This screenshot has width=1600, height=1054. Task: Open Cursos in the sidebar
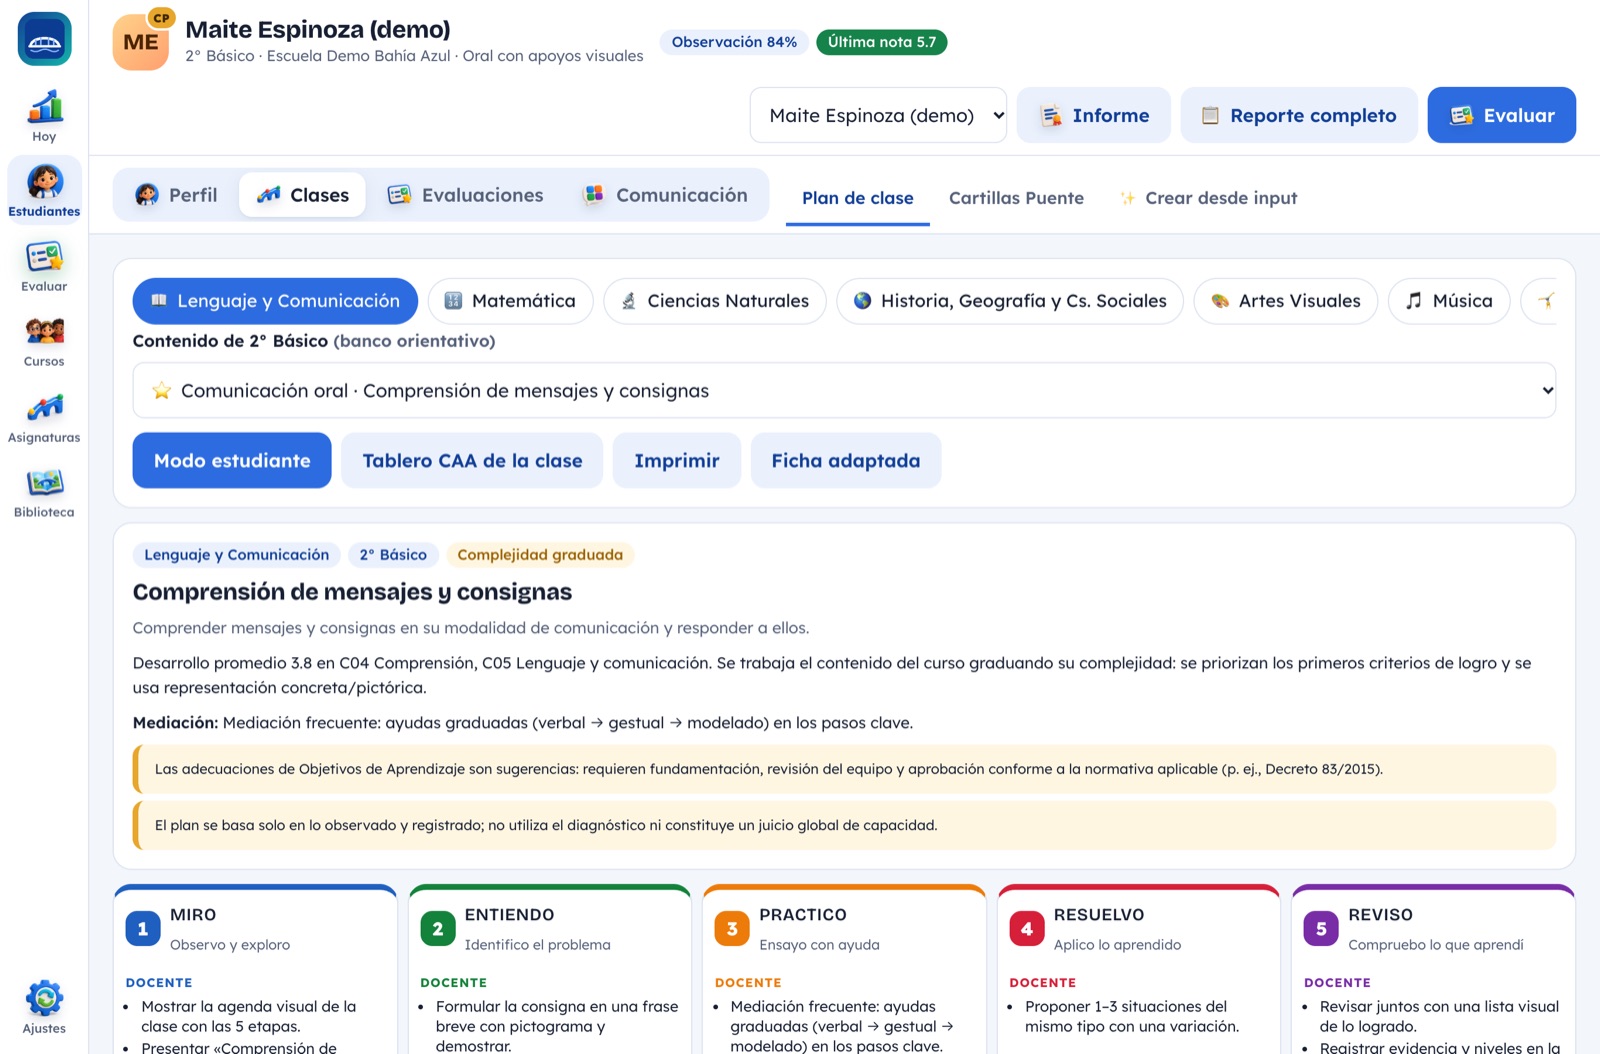44,341
